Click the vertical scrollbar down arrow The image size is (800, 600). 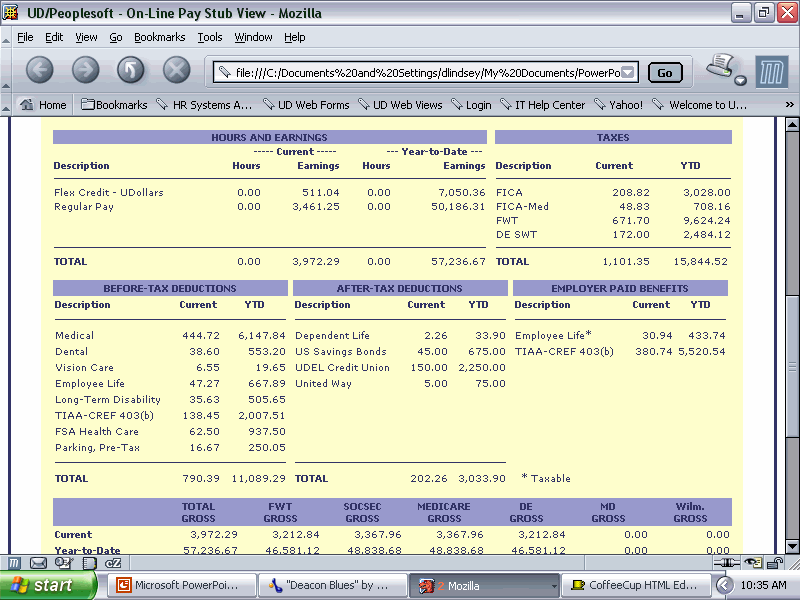pyautogui.click(x=791, y=546)
